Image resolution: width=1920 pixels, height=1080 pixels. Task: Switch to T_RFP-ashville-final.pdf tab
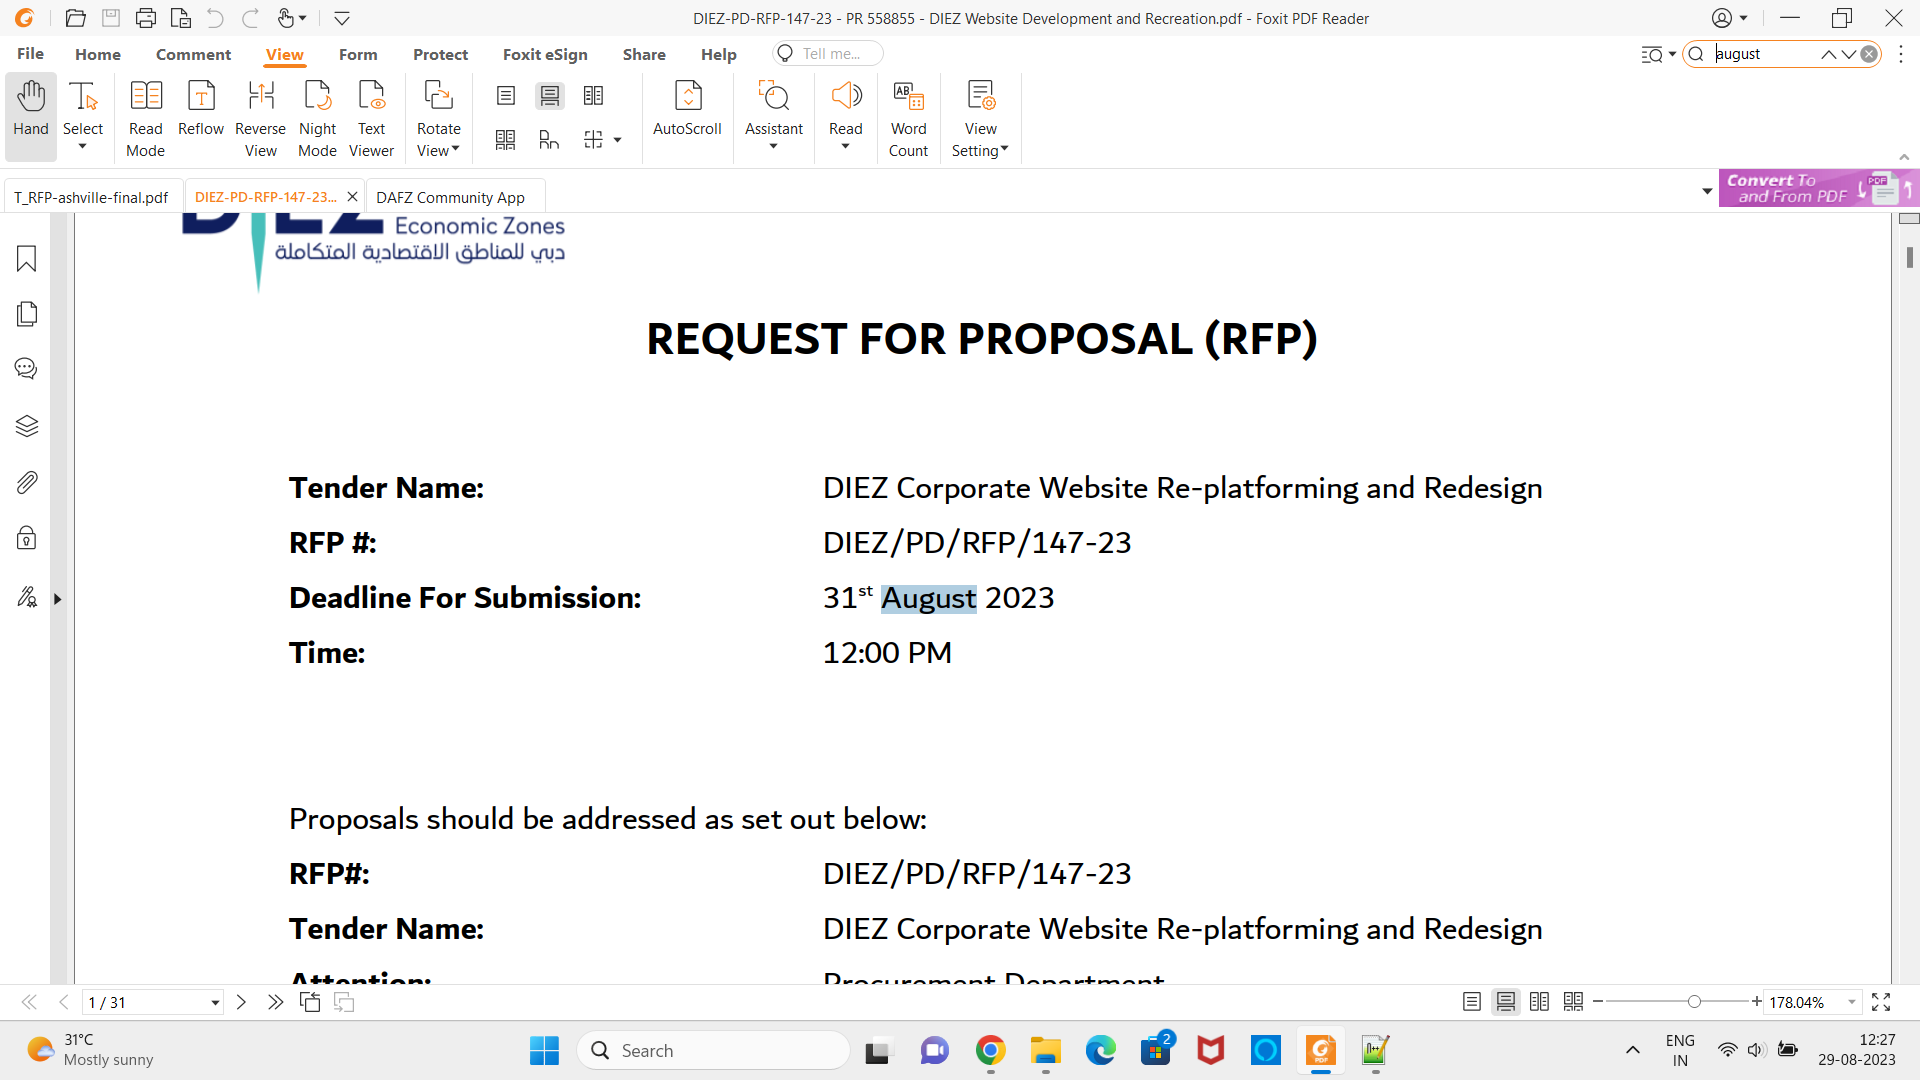pyautogui.click(x=91, y=197)
